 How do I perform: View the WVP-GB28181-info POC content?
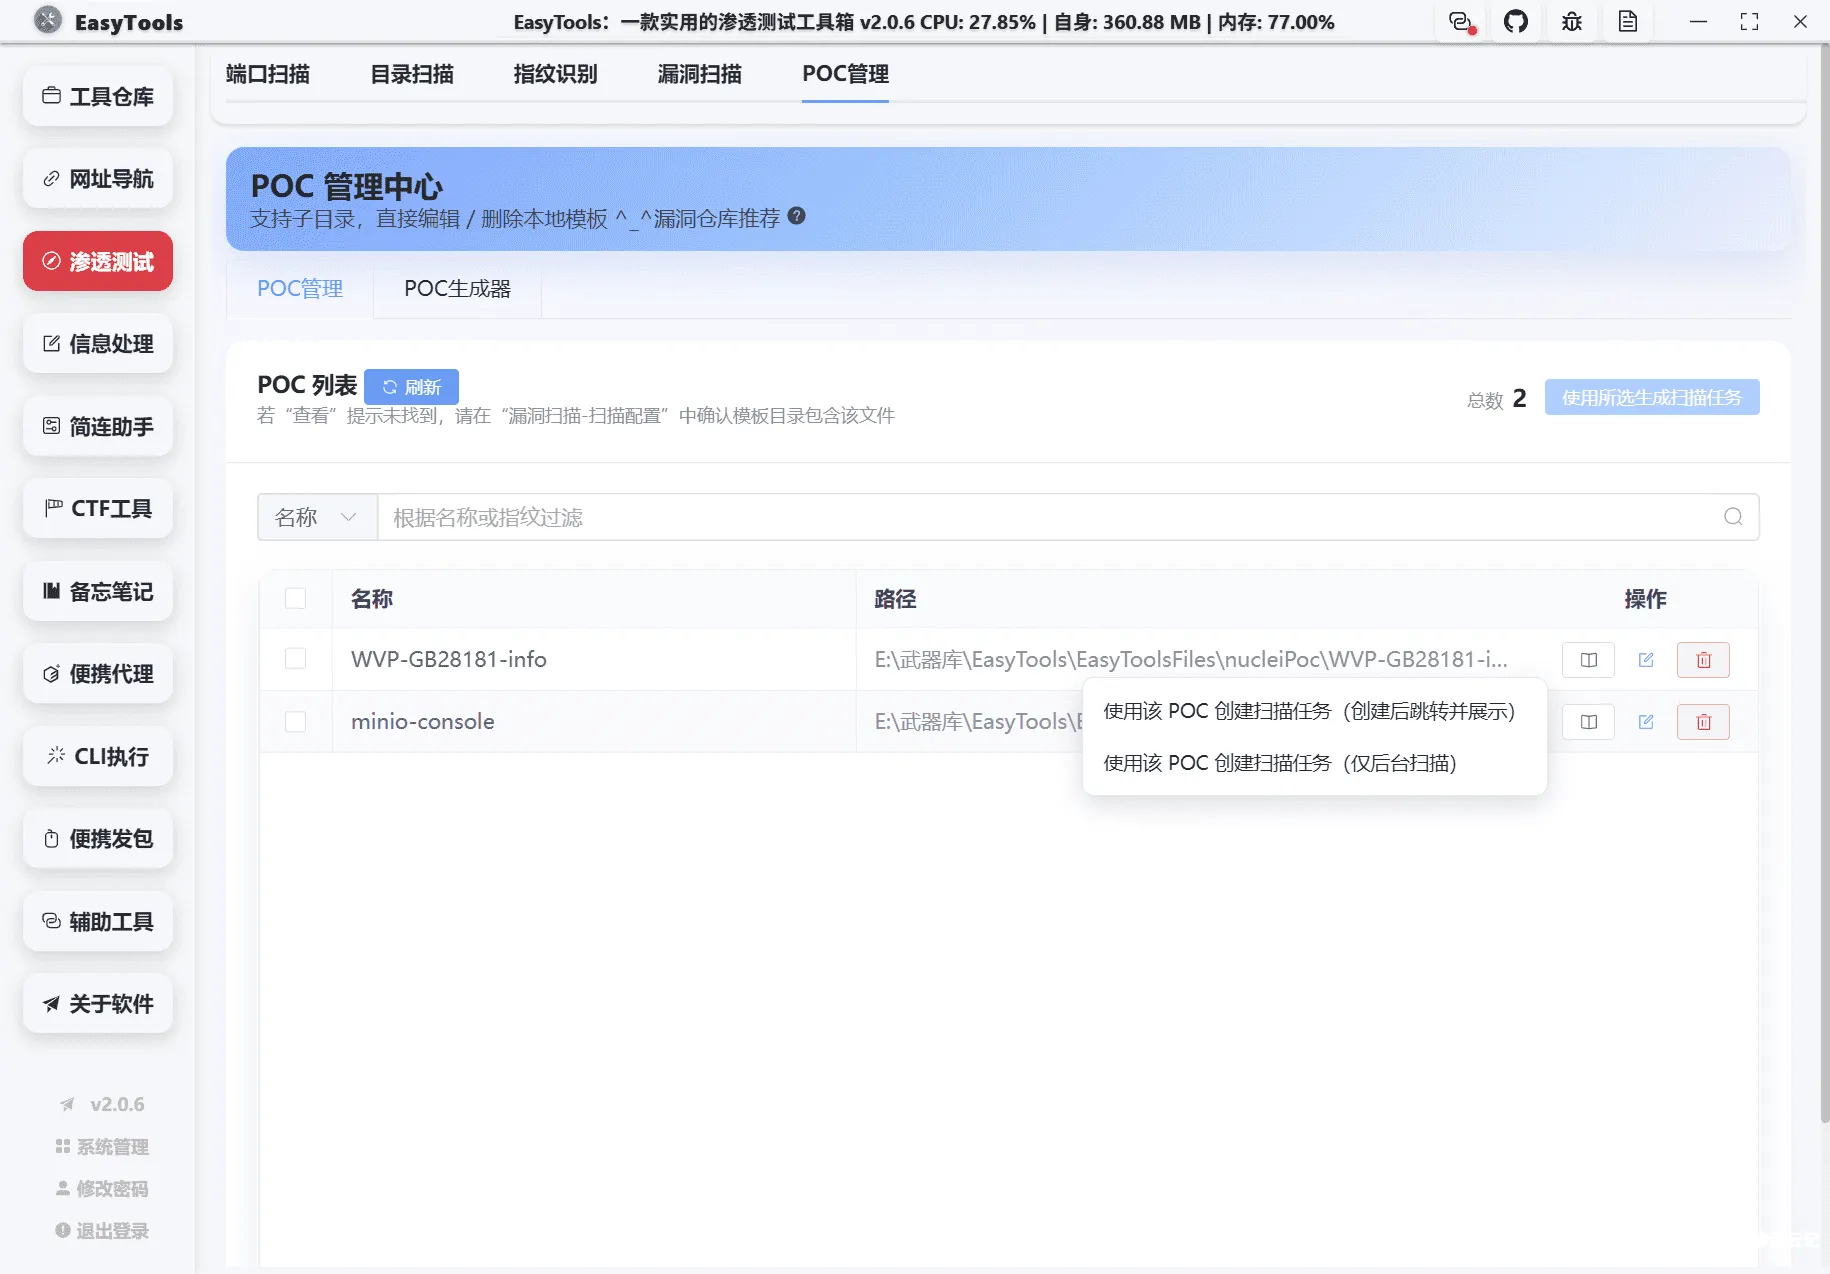click(x=1587, y=659)
